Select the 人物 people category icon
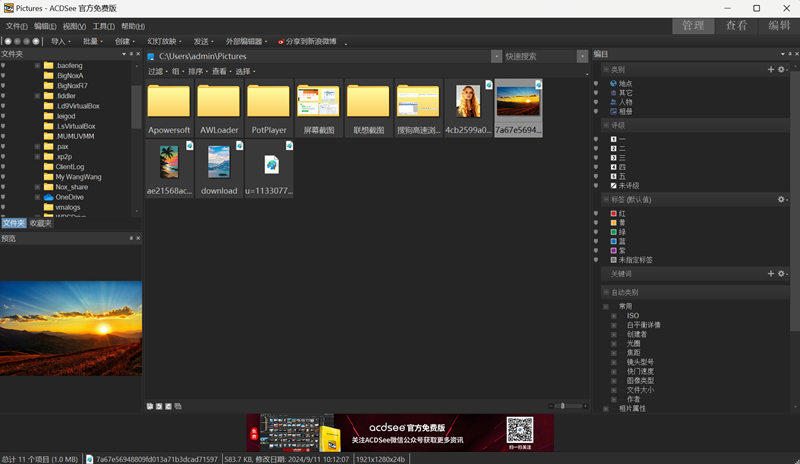800x464 pixels. (x=613, y=102)
